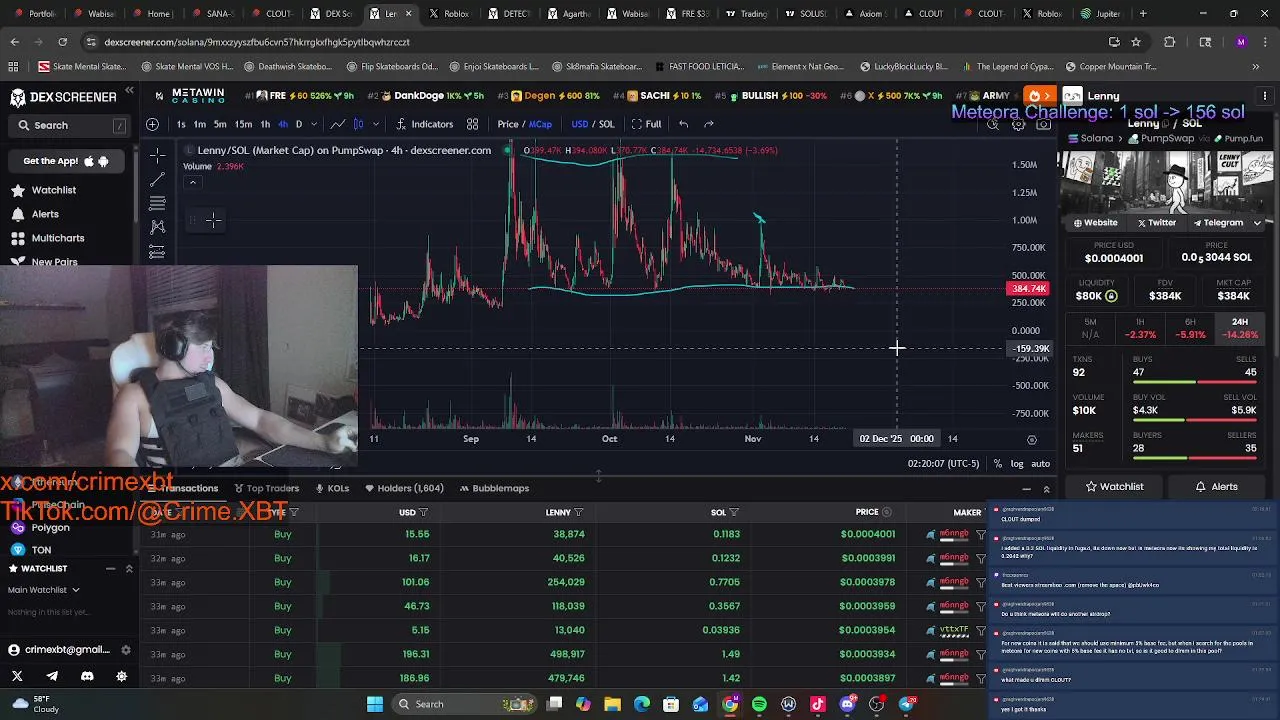
Task: Open the chart layout grid icon
Action: coord(472,124)
